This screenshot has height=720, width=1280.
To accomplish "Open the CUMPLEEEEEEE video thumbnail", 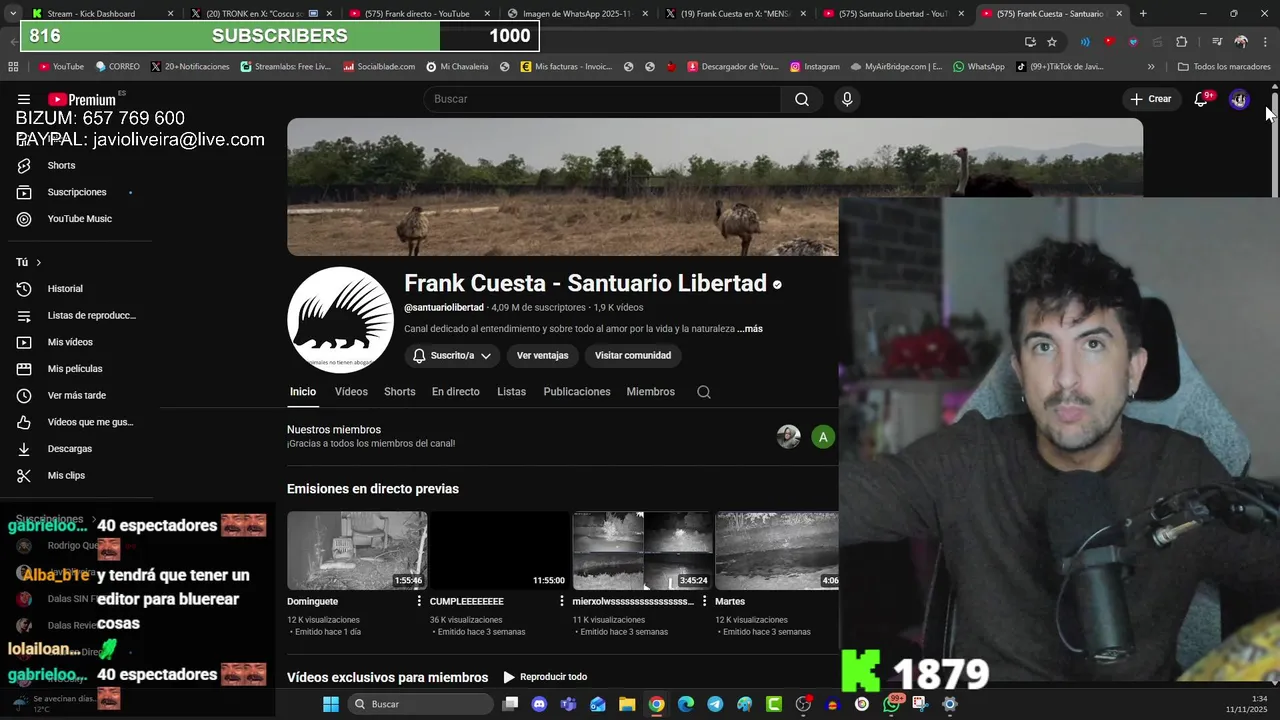I will tap(499, 551).
